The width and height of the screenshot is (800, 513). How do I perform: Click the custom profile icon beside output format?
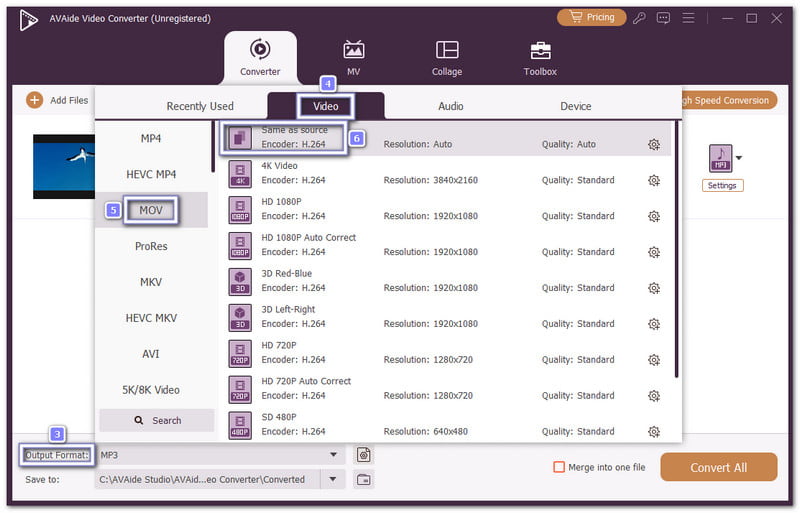click(x=363, y=455)
